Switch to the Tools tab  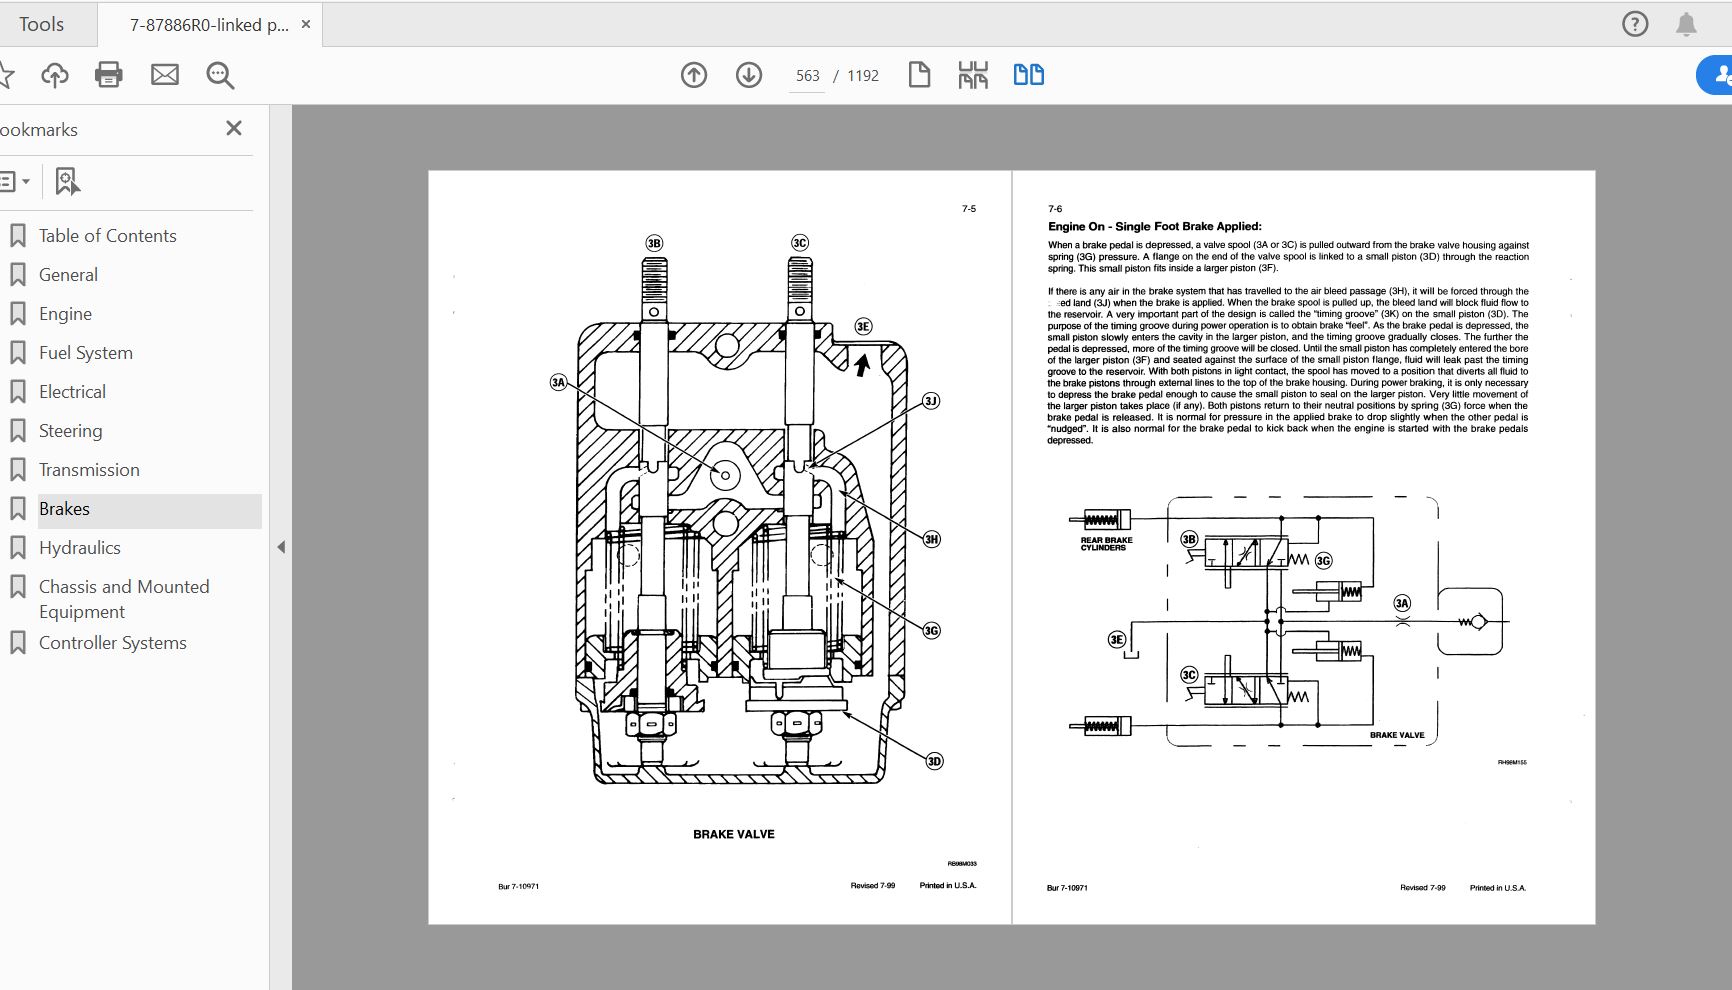tap(40, 23)
